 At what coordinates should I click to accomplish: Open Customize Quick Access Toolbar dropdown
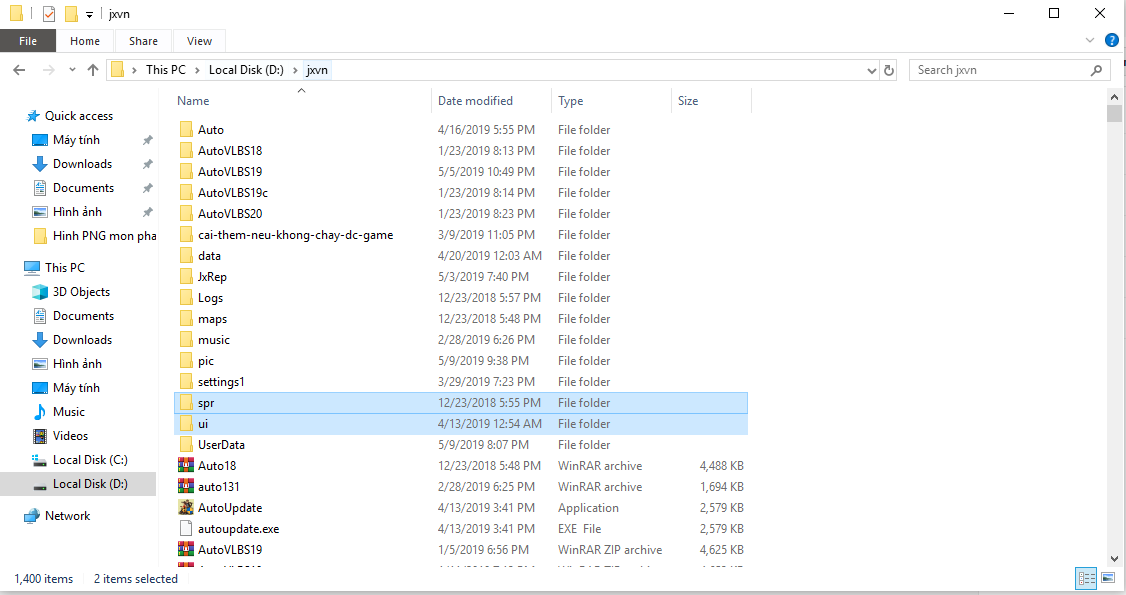(x=89, y=14)
